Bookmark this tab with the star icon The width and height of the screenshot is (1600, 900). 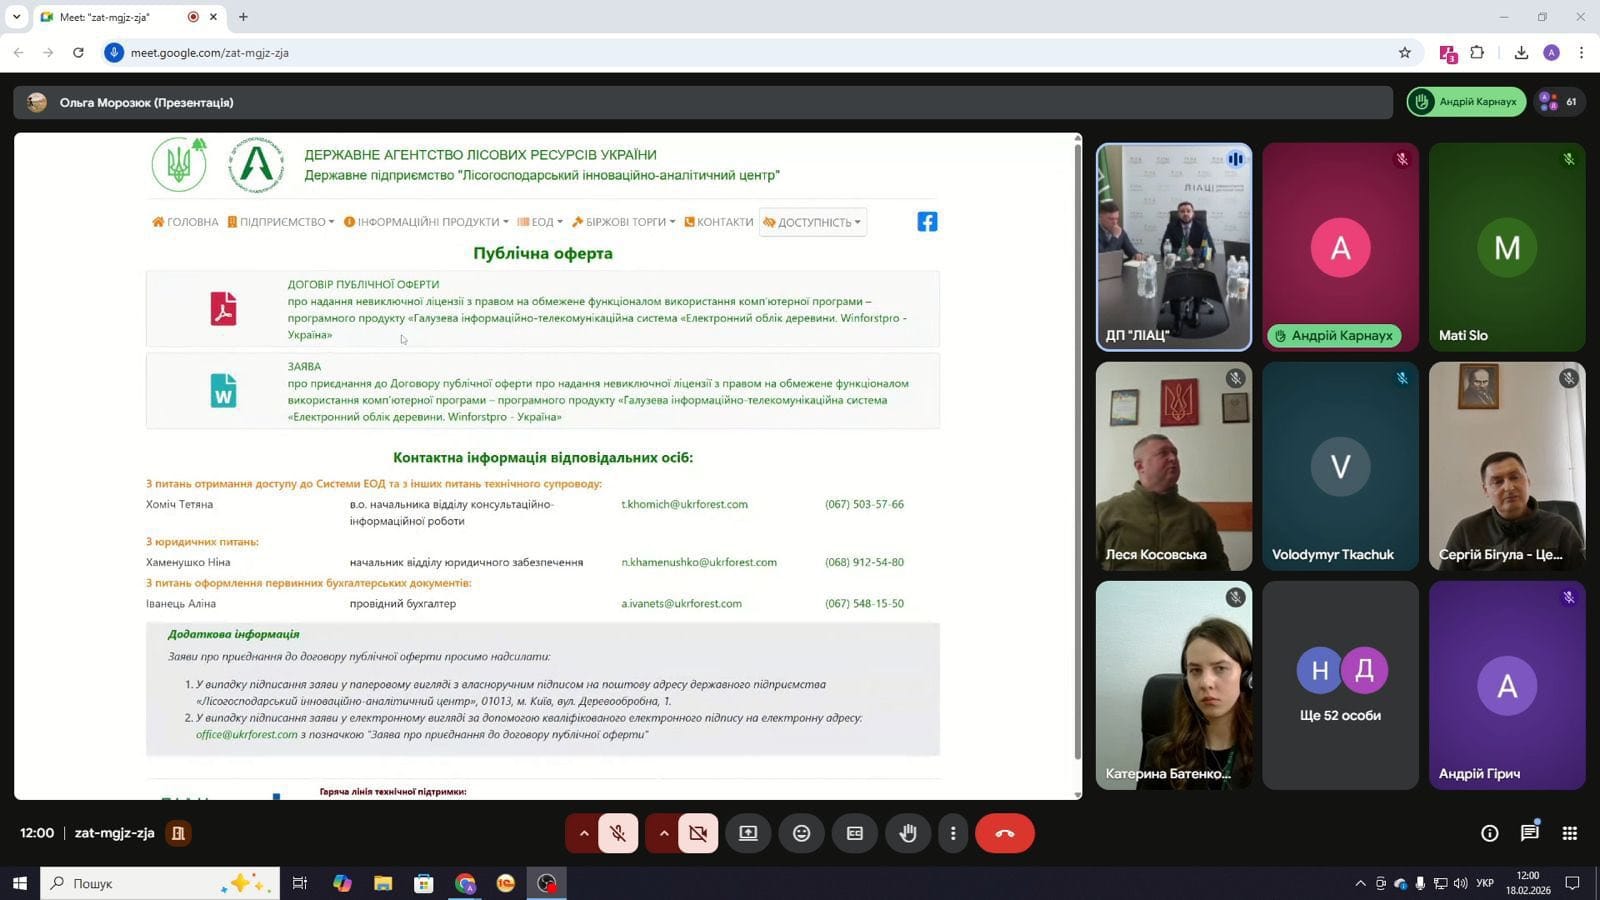[1404, 53]
